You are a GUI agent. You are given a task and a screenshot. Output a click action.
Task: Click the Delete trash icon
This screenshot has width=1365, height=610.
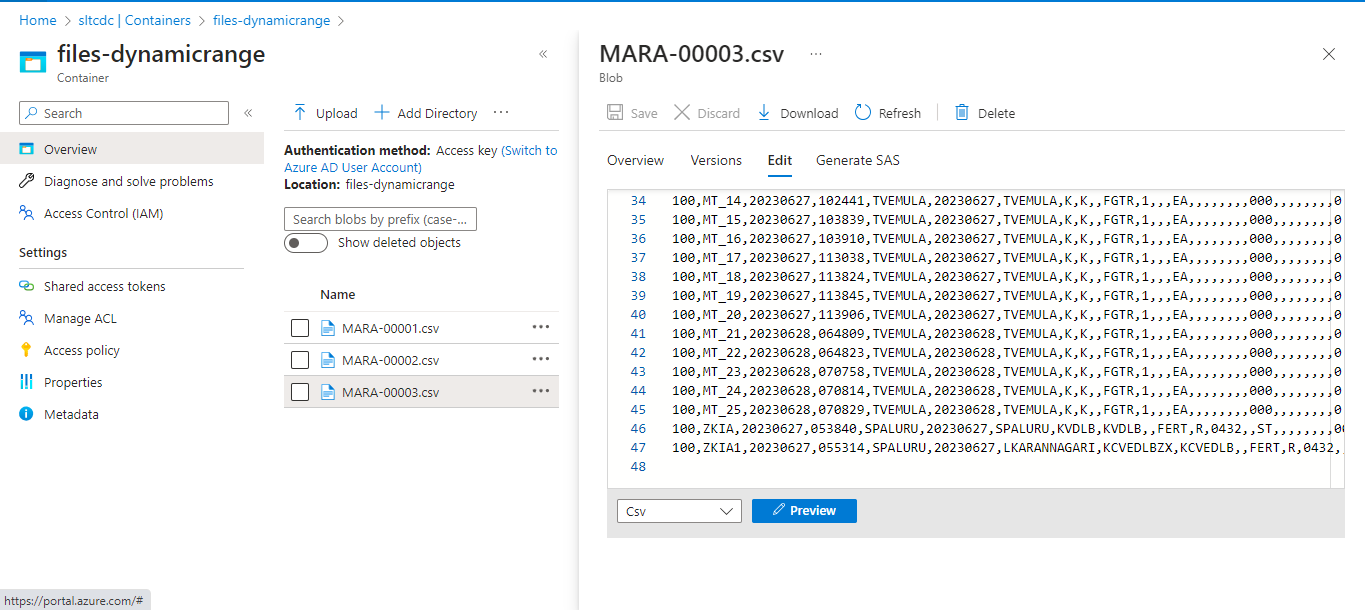tap(962, 113)
